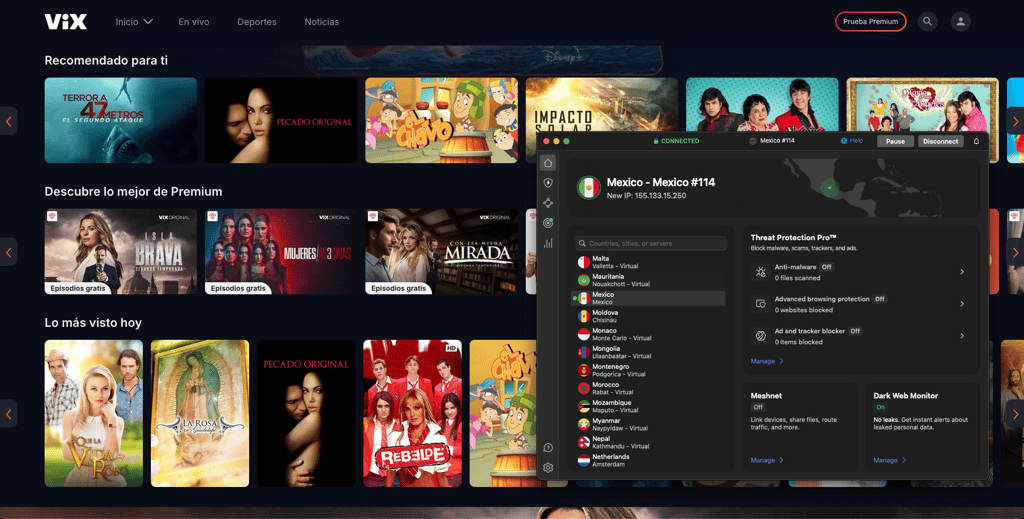Open El Chavo in Recomendado para ti row
This screenshot has height=519, width=1024.
pos(441,120)
